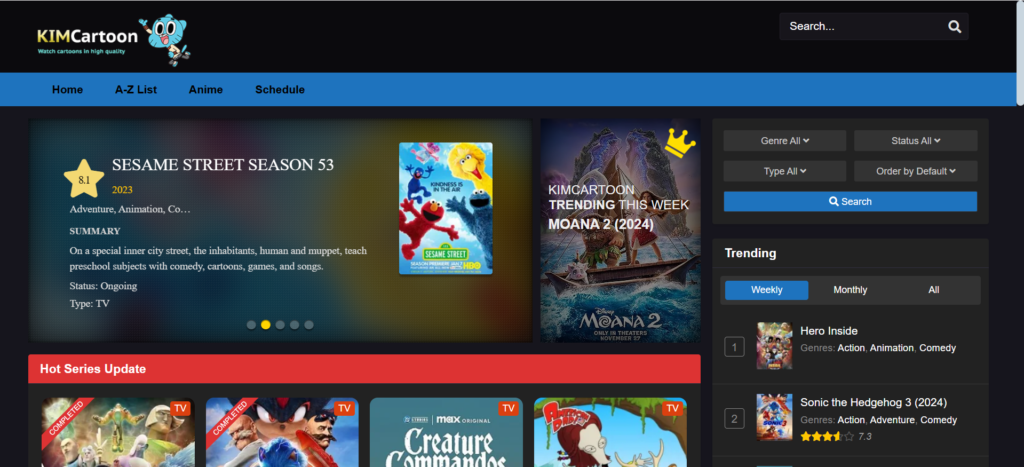The width and height of the screenshot is (1024, 467).
Task: Click the 8.1 star rating badge
Action: click(x=84, y=179)
